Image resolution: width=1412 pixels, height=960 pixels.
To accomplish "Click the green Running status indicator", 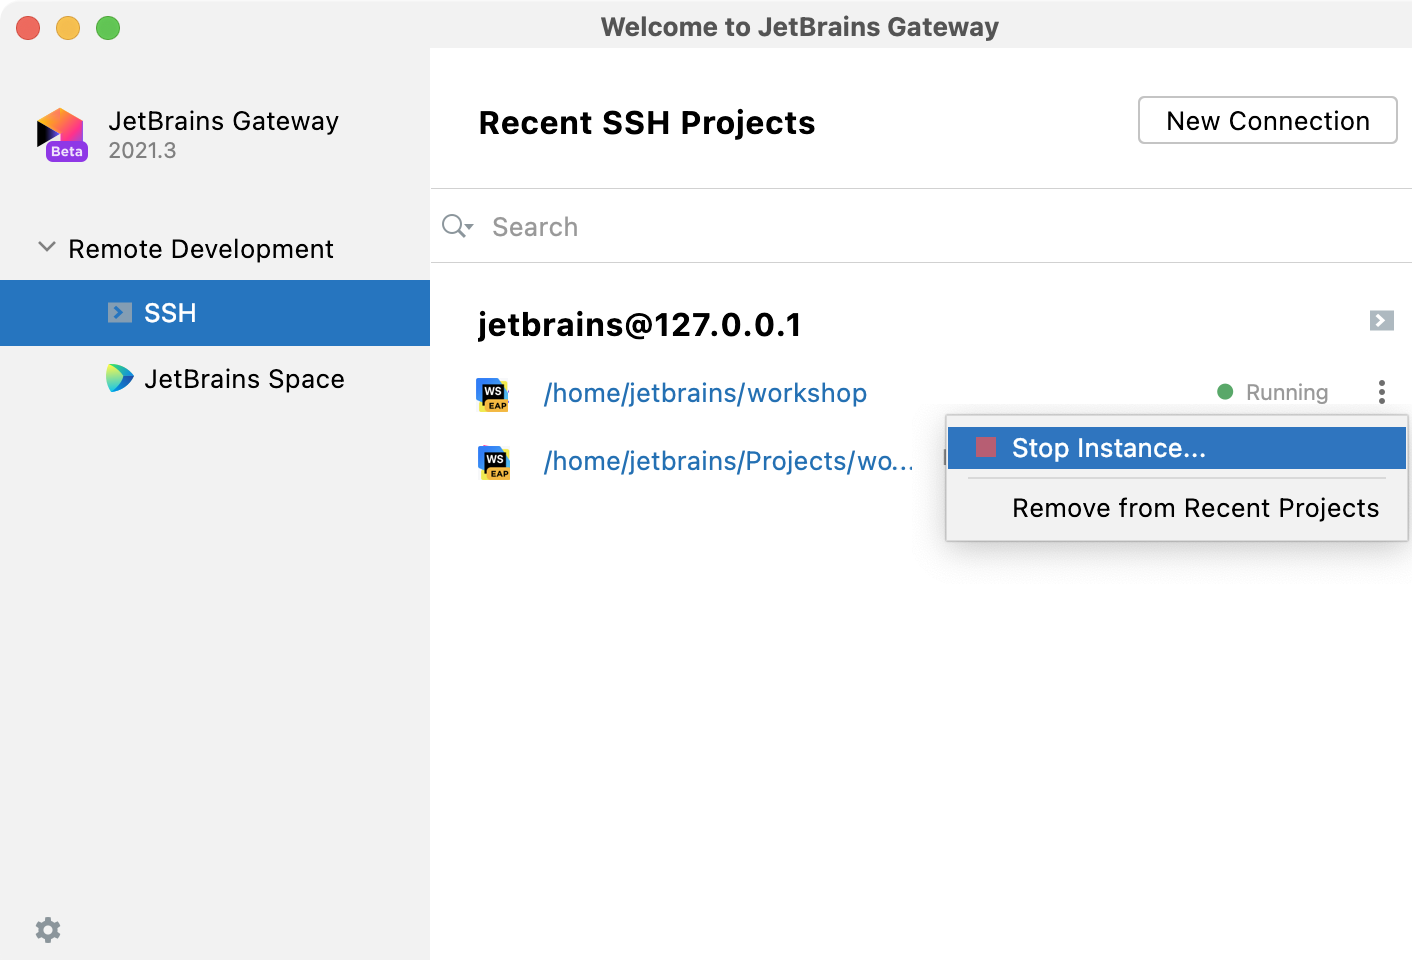I will (1225, 392).
